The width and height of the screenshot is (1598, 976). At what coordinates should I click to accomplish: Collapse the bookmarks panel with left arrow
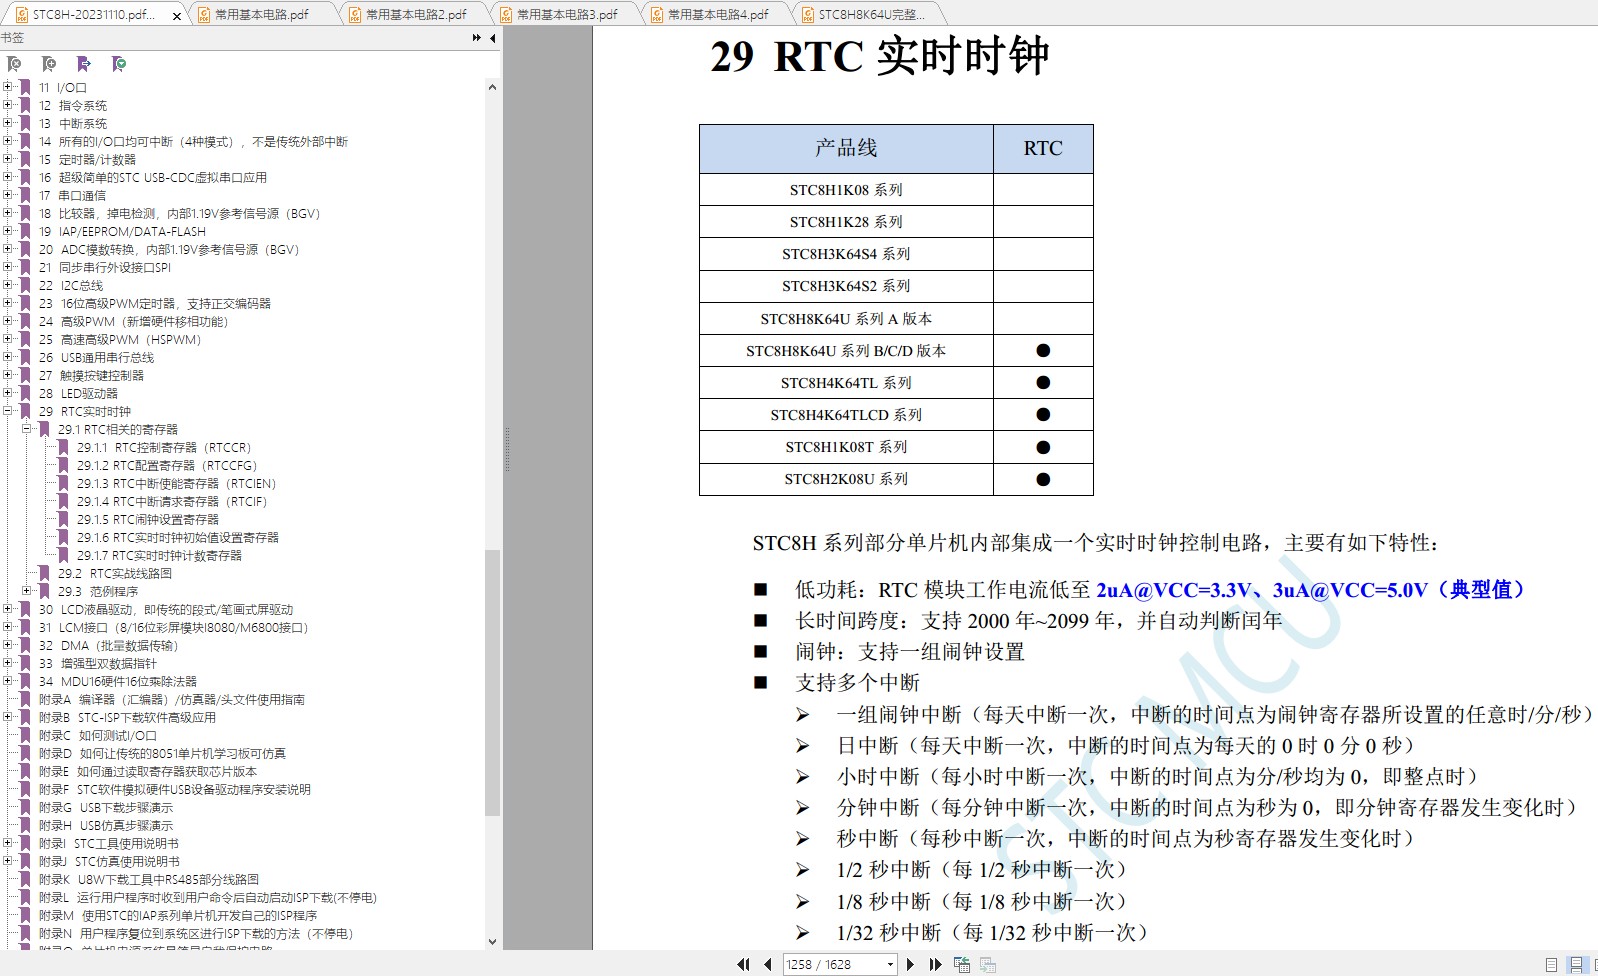pyautogui.click(x=492, y=38)
